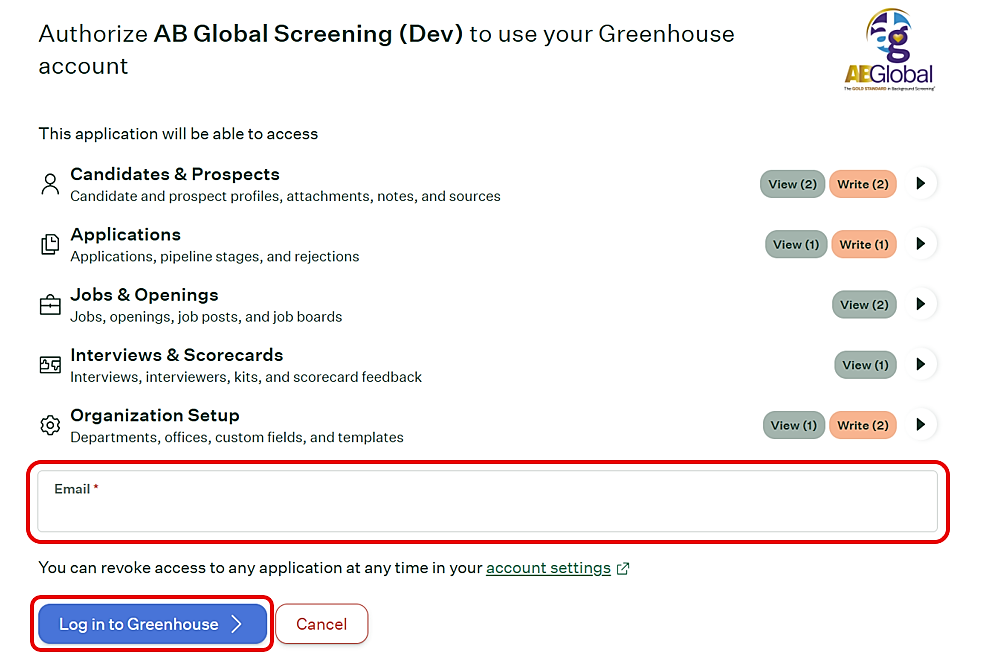Click 'Interviews, interviewers, kits, and scorecard feedback' text

pos(246,377)
